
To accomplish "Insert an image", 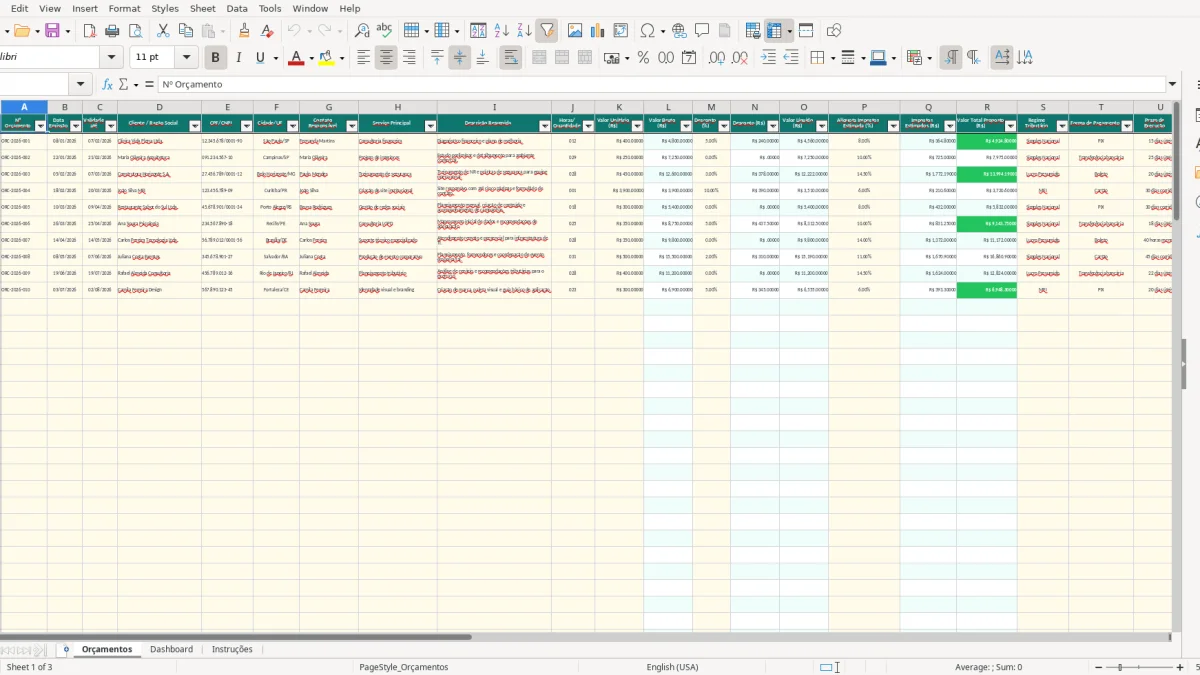I will tap(575, 31).
